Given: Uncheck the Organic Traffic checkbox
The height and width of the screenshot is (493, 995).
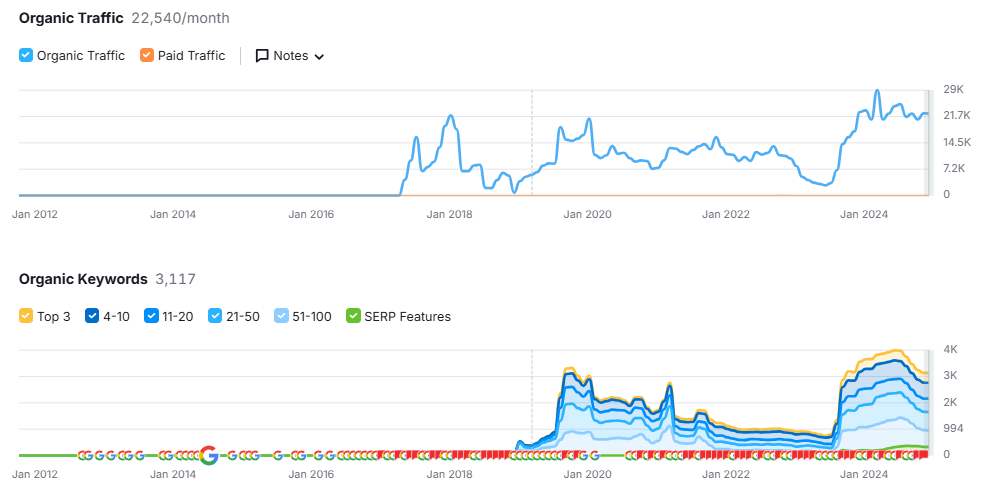Looking at the screenshot, I should coord(26,56).
